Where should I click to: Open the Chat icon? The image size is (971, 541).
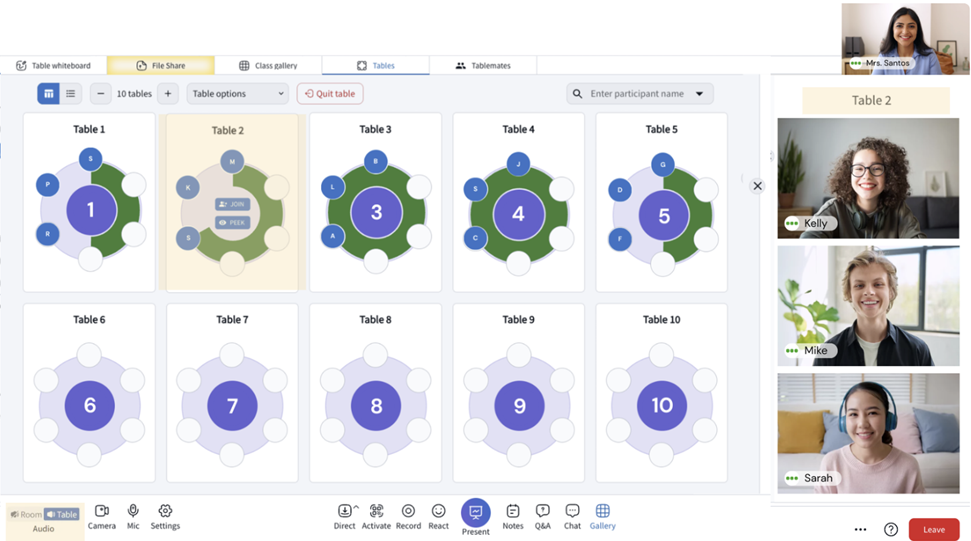tap(572, 511)
